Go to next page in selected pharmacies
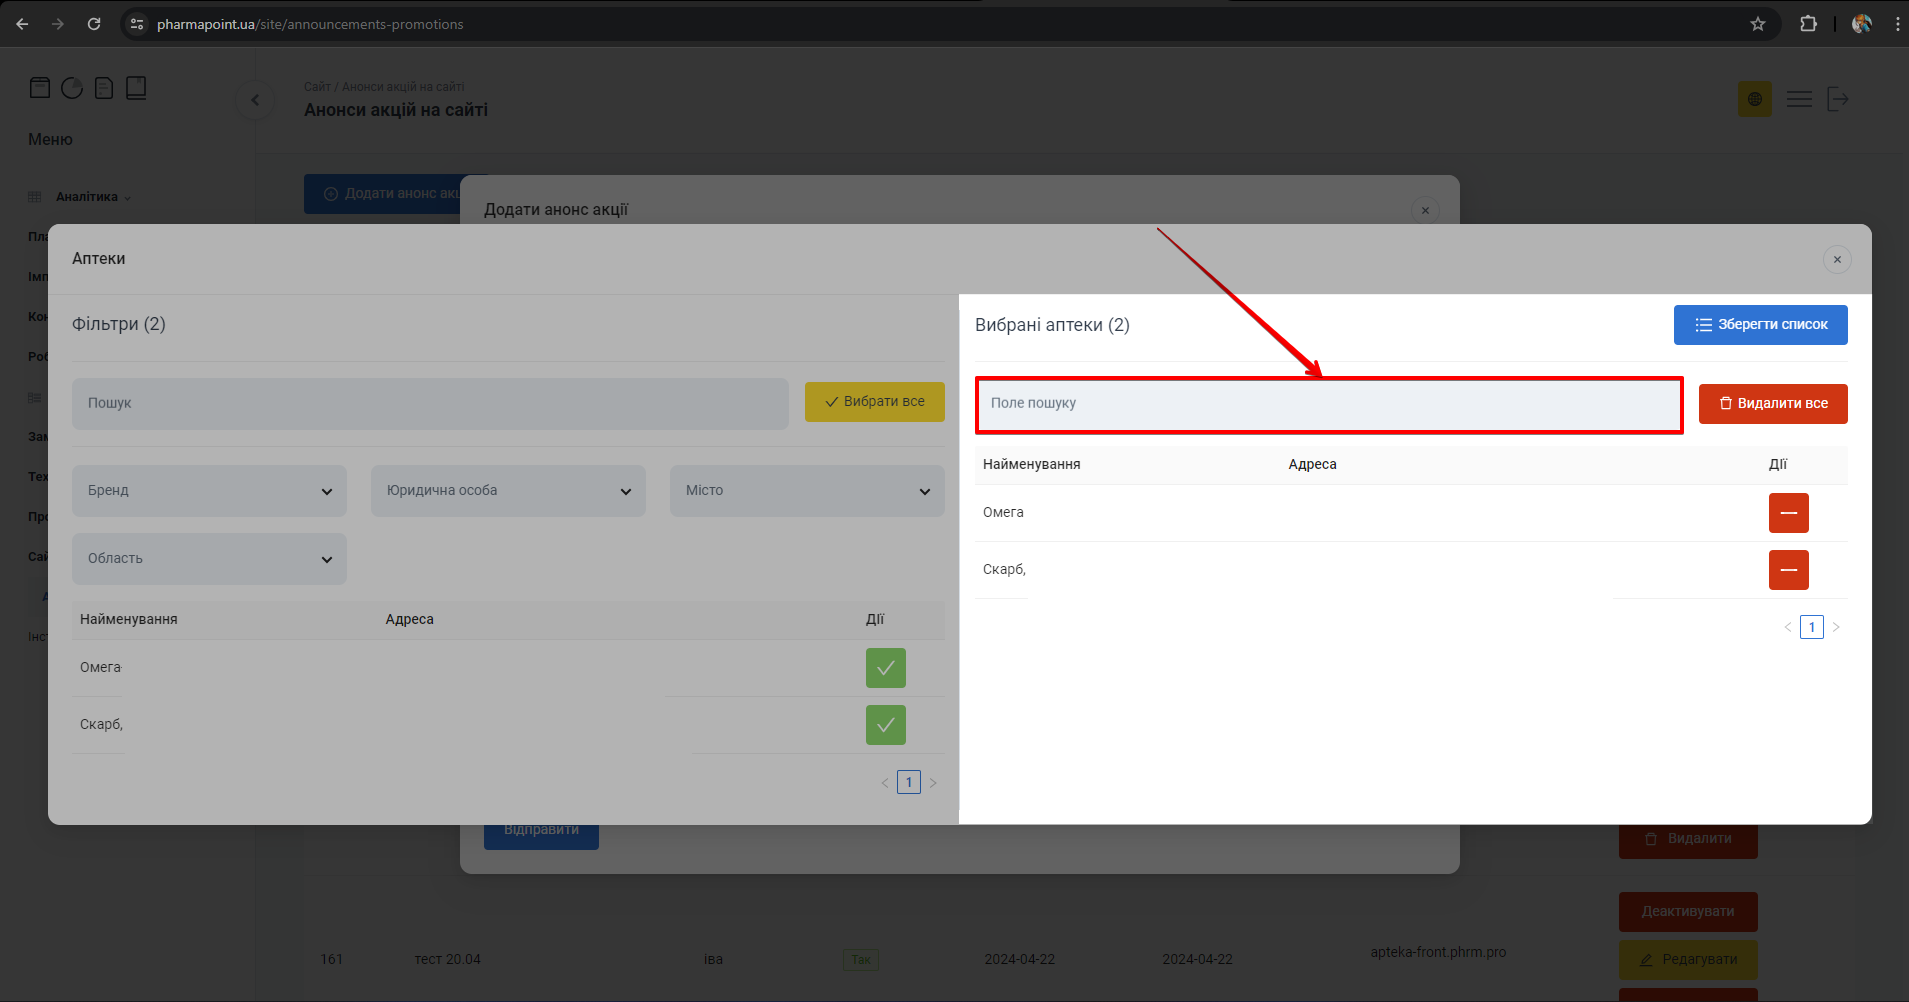The width and height of the screenshot is (1909, 1002). (x=1836, y=627)
